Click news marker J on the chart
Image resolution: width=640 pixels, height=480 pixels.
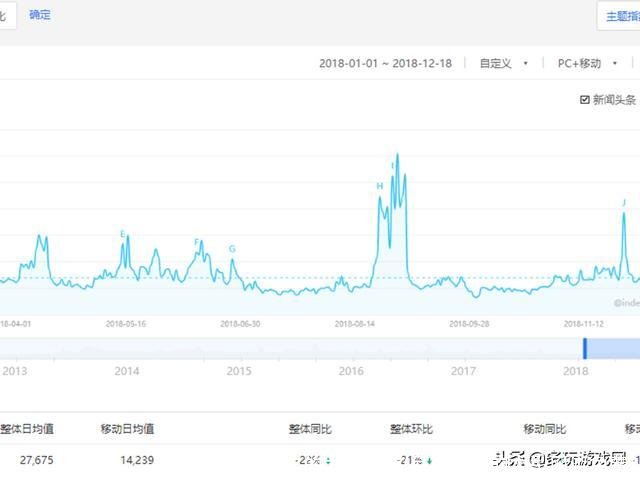(624, 202)
